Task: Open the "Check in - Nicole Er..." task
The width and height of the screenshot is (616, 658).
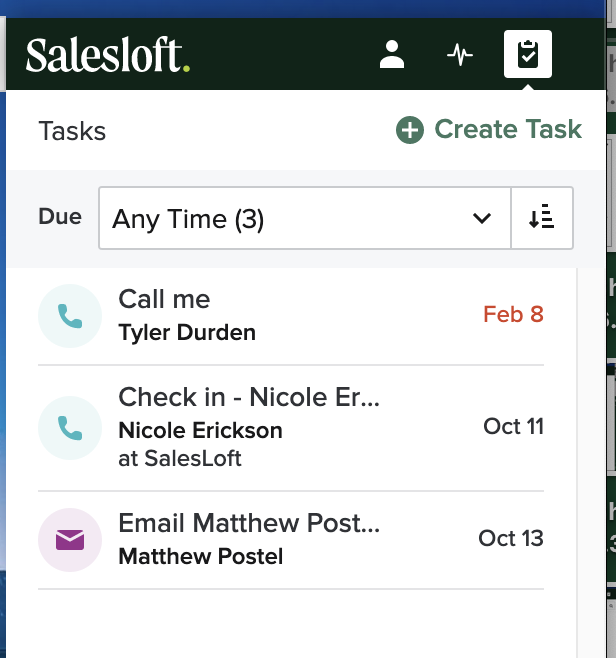Action: pos(249,397)
